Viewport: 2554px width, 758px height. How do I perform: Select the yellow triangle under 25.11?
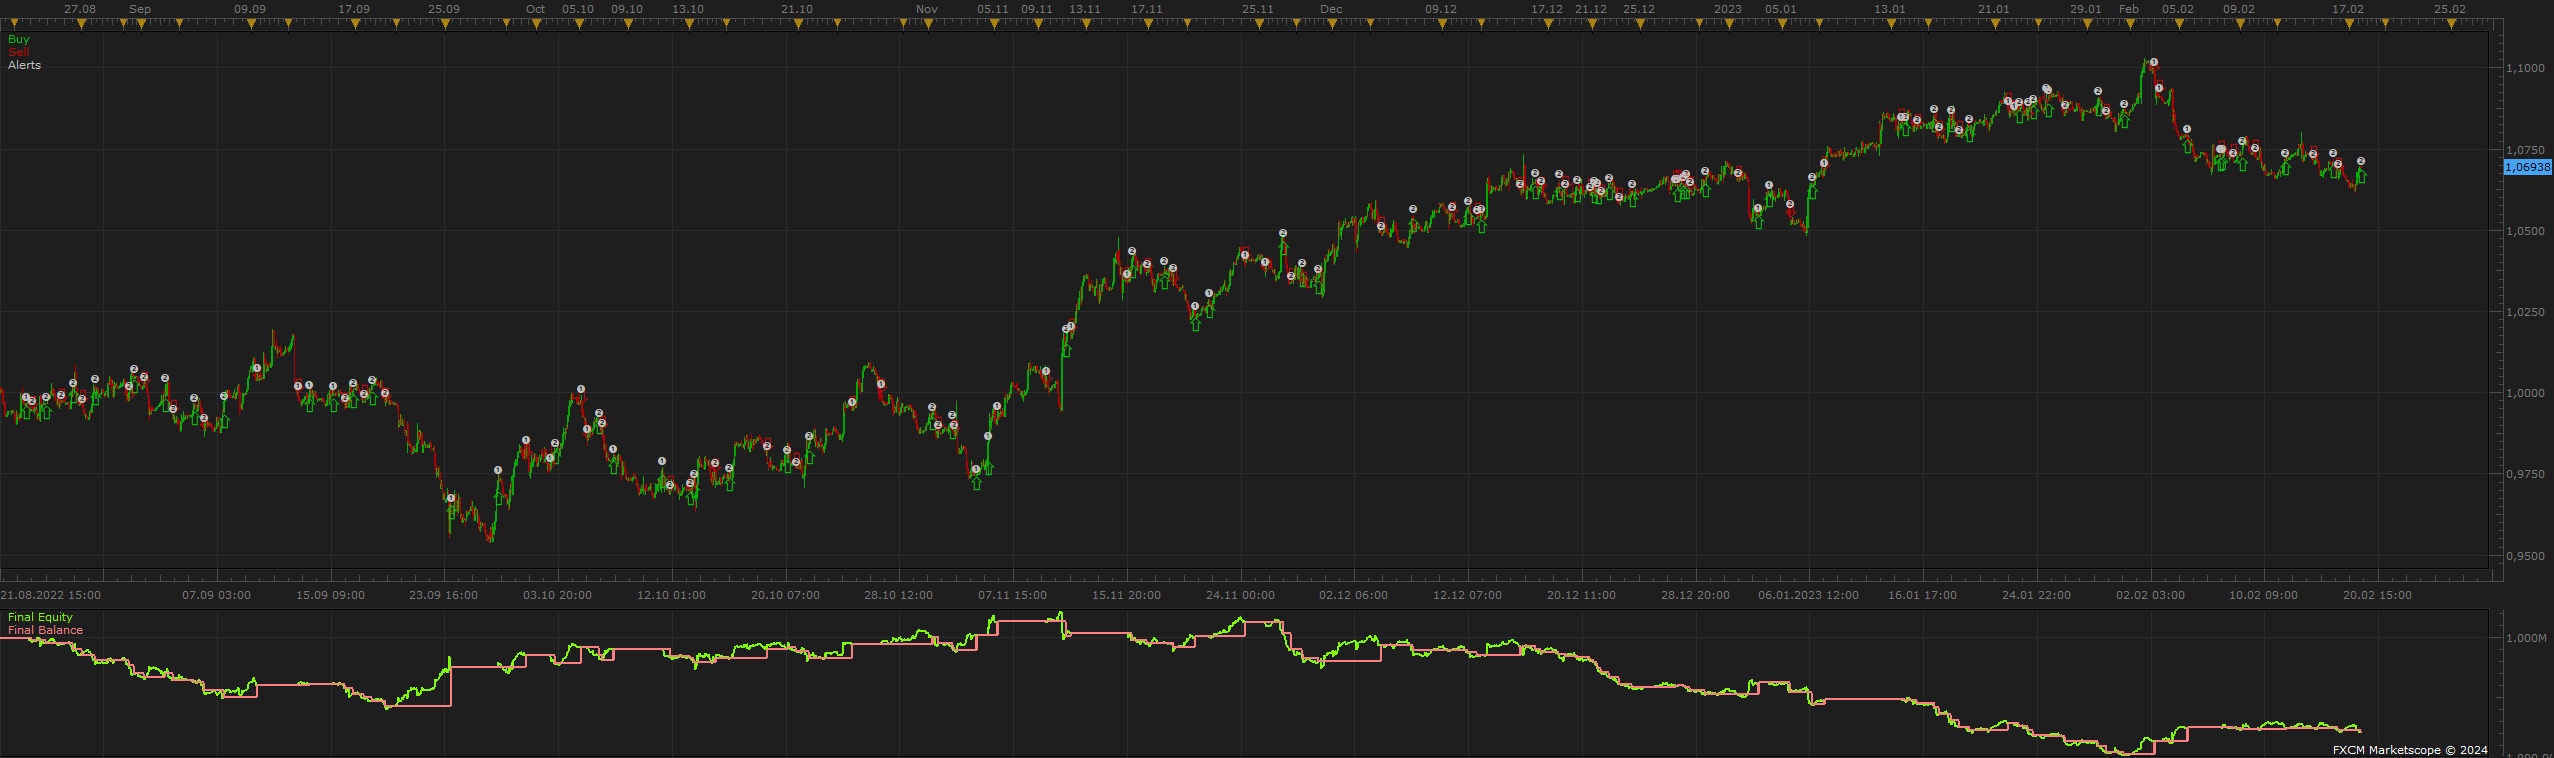pyautogui.click(x=1259, y=24)
